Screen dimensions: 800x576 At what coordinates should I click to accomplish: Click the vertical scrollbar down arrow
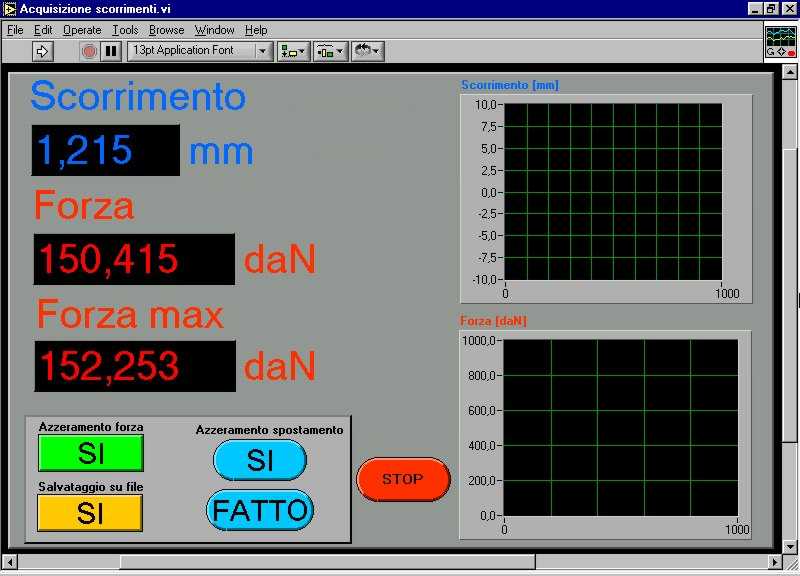coord(790,546)
